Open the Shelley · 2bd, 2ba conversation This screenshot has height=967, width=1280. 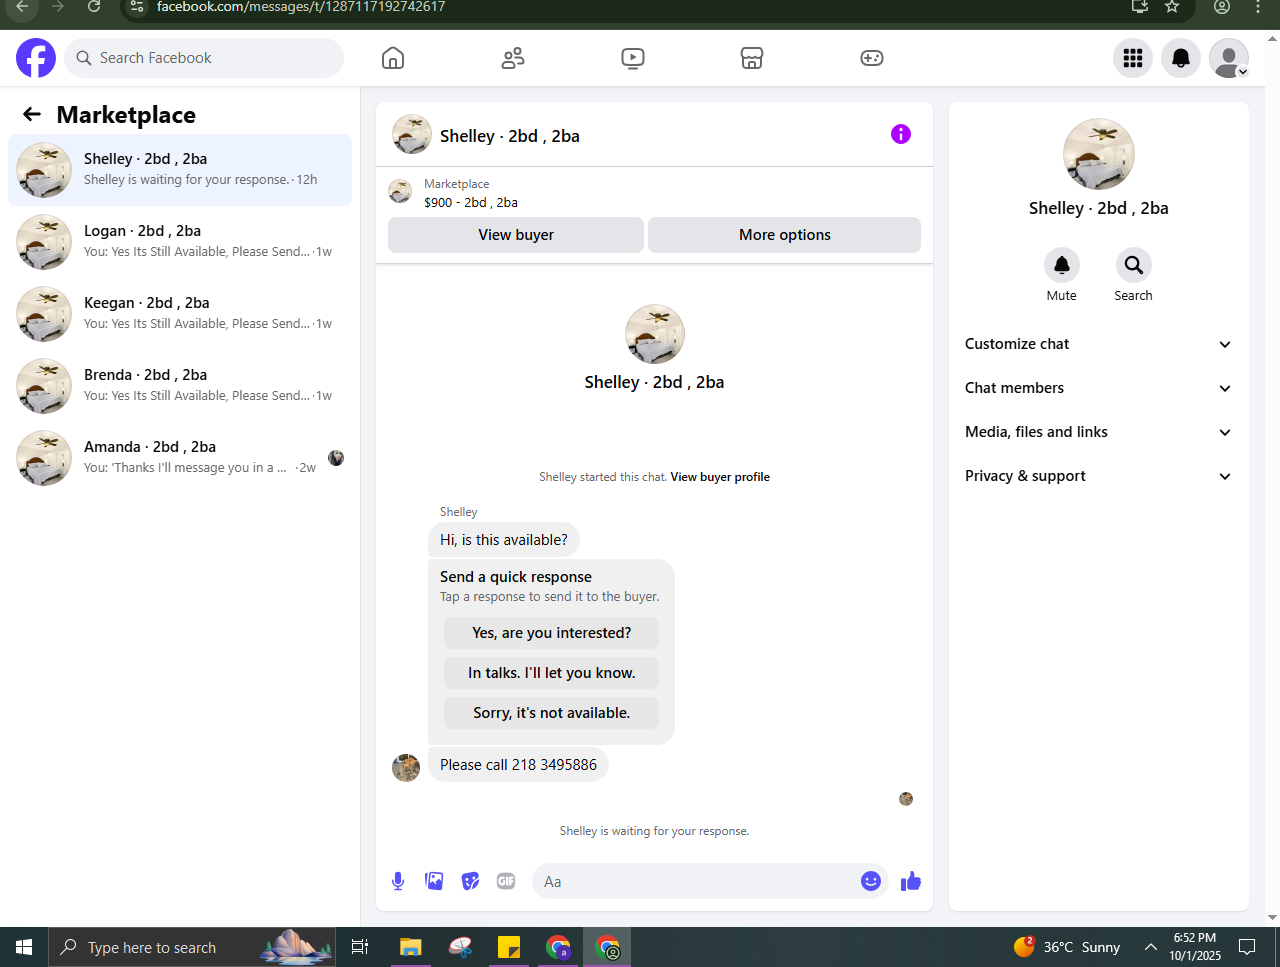[x=180, y=170]
